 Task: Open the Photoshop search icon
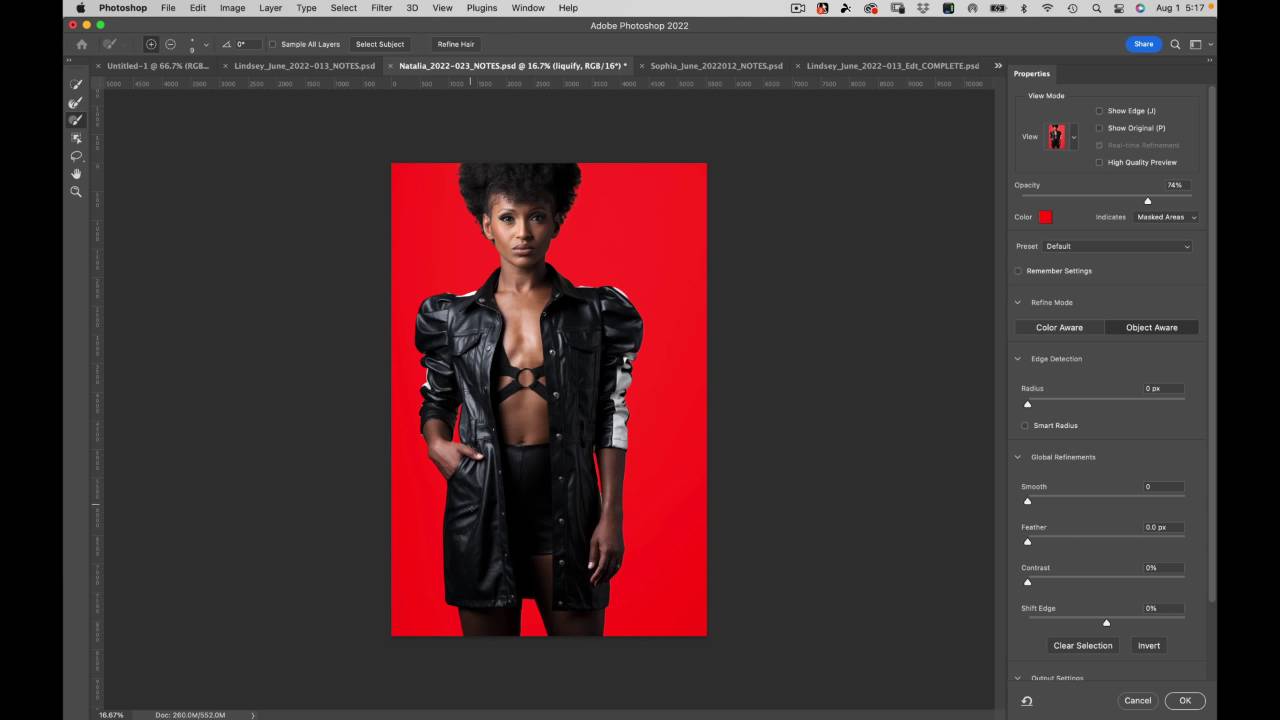coord(1176,44)
